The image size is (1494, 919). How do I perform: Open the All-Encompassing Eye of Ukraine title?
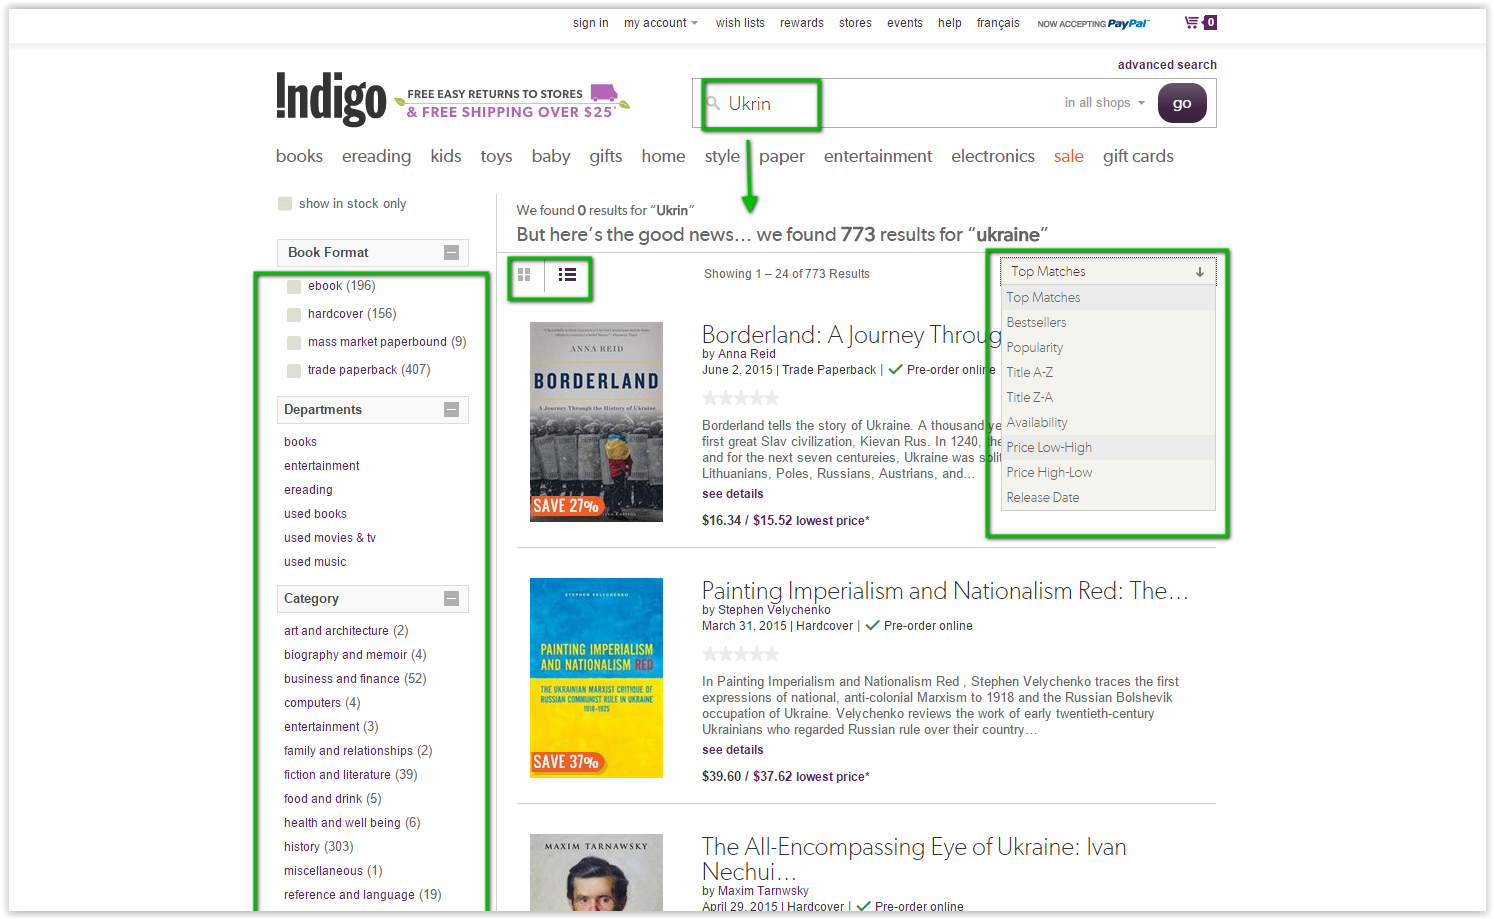click(914, 859)
